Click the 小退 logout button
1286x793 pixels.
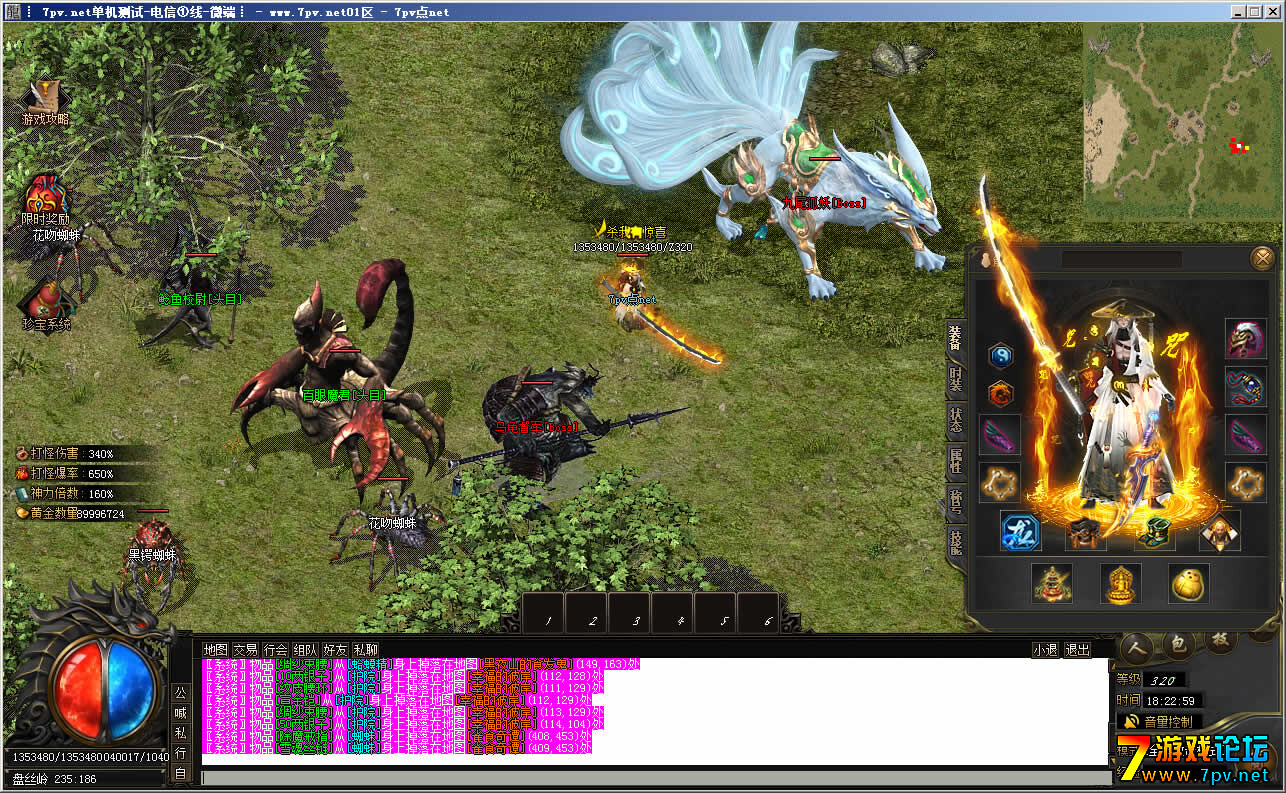pos(1046,650)
